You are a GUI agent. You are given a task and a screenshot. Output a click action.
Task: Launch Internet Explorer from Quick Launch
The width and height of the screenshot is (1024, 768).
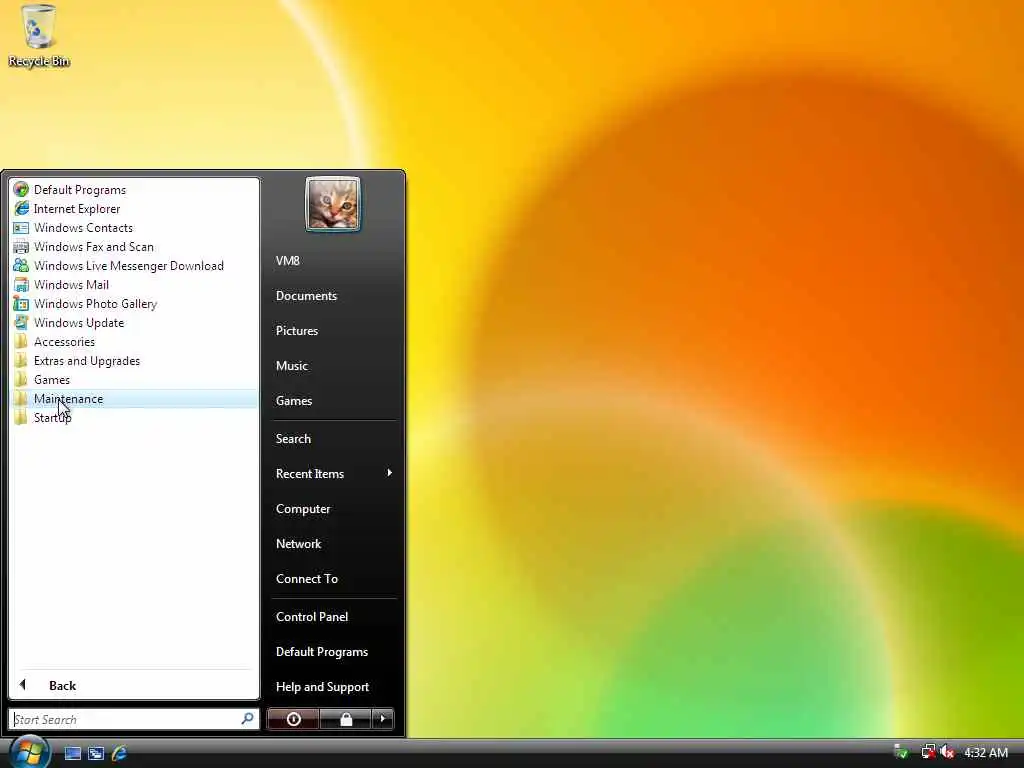(119, 753)
